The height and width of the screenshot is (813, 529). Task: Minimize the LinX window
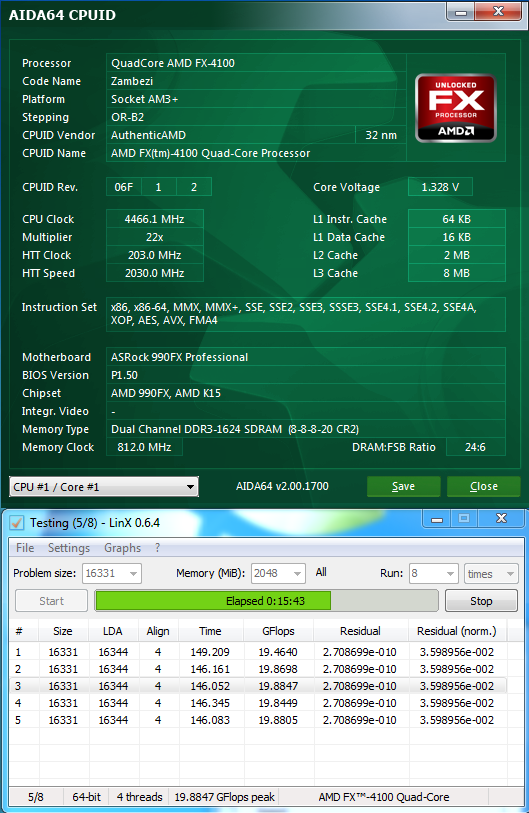(x=437, y=518)
